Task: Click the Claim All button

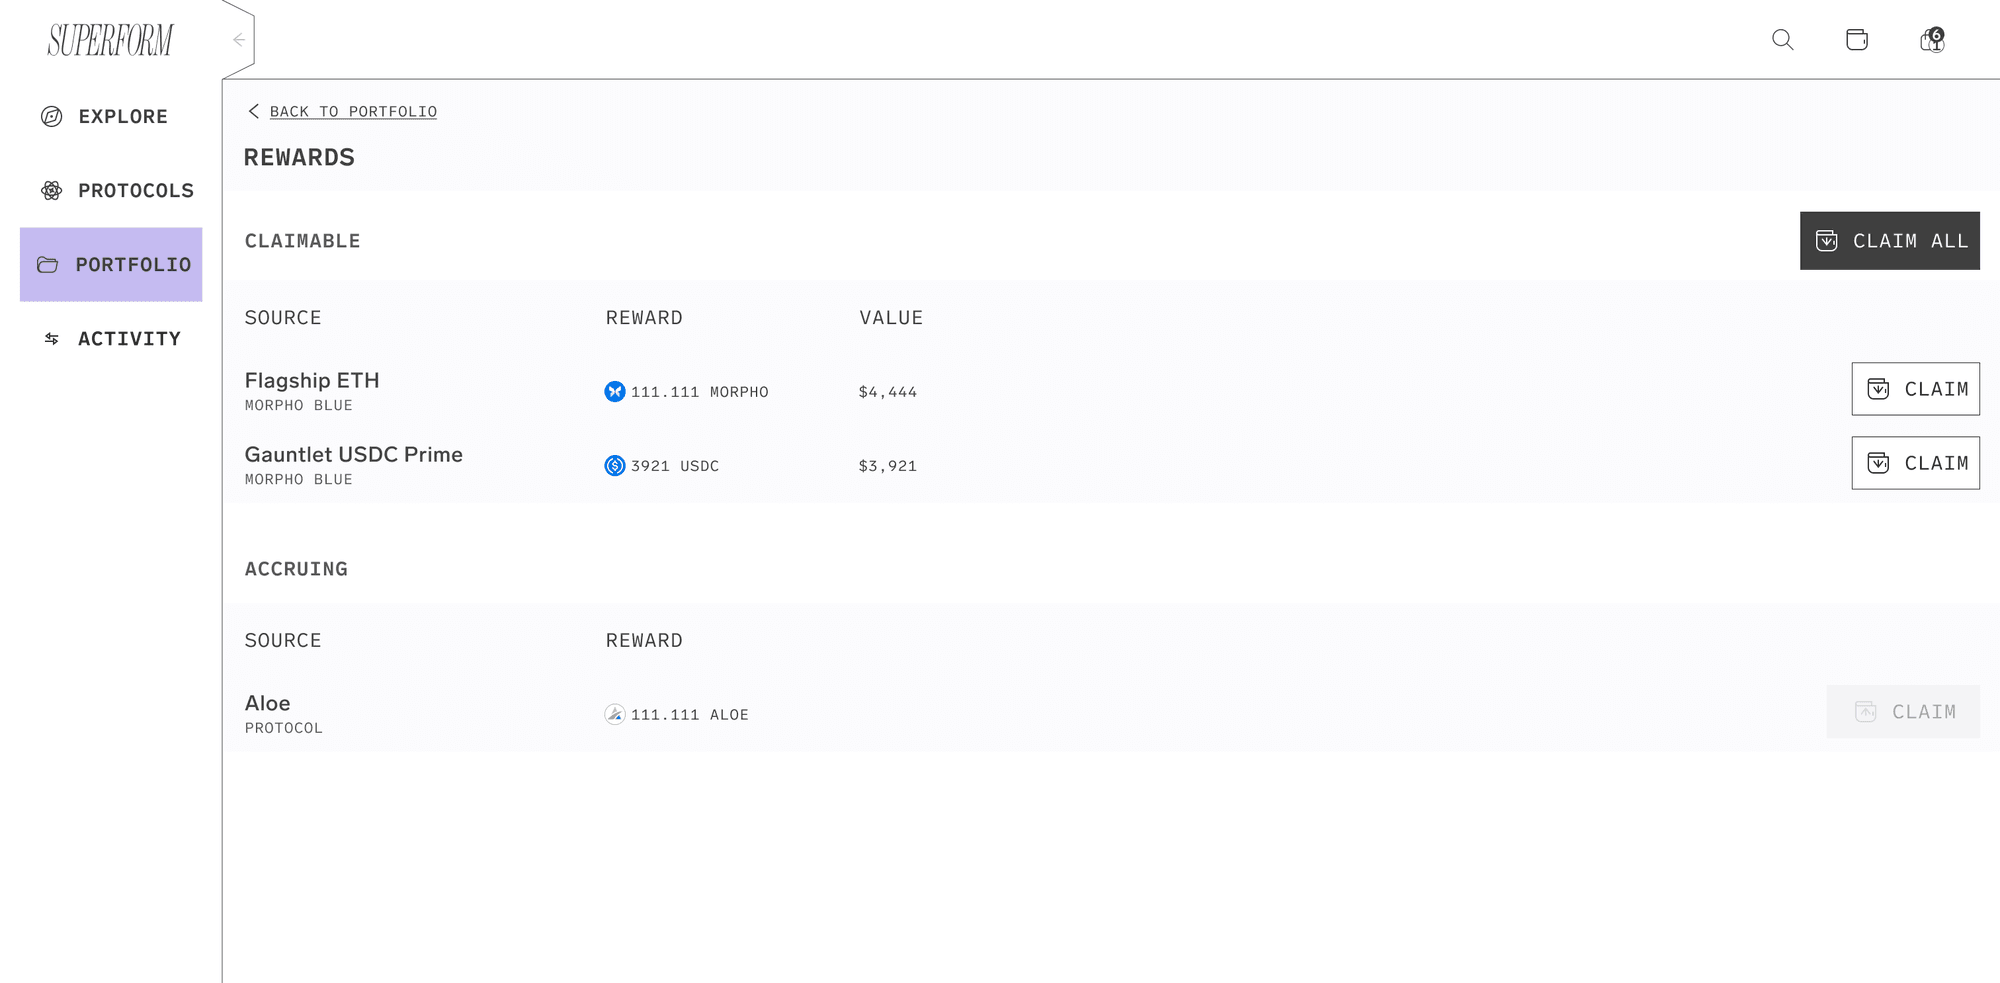Action: 1889,240
